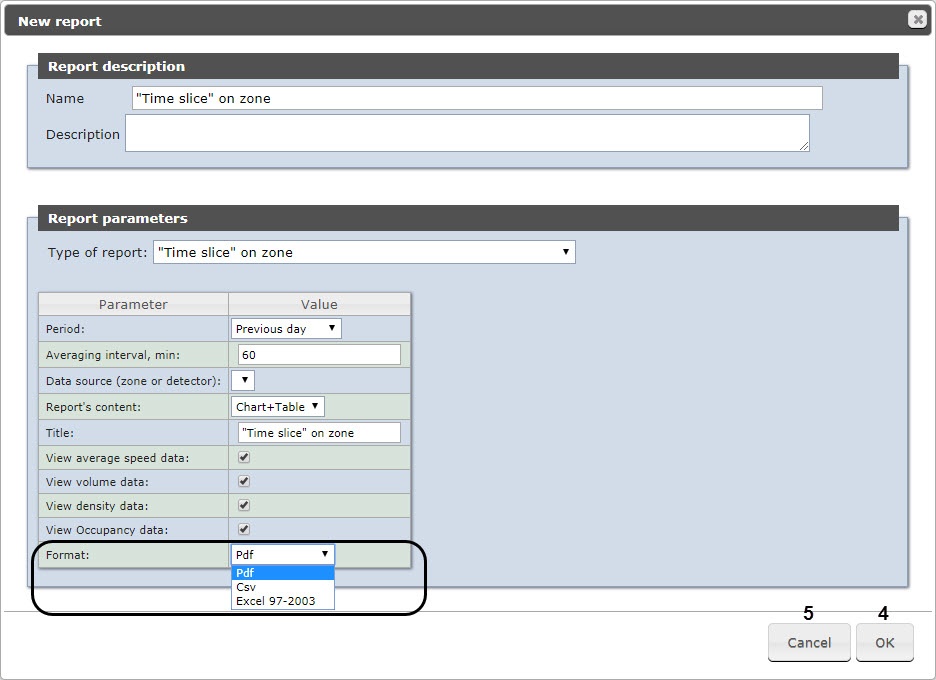
Task: Click the Title input field
Action: click(x=319, y=432)
